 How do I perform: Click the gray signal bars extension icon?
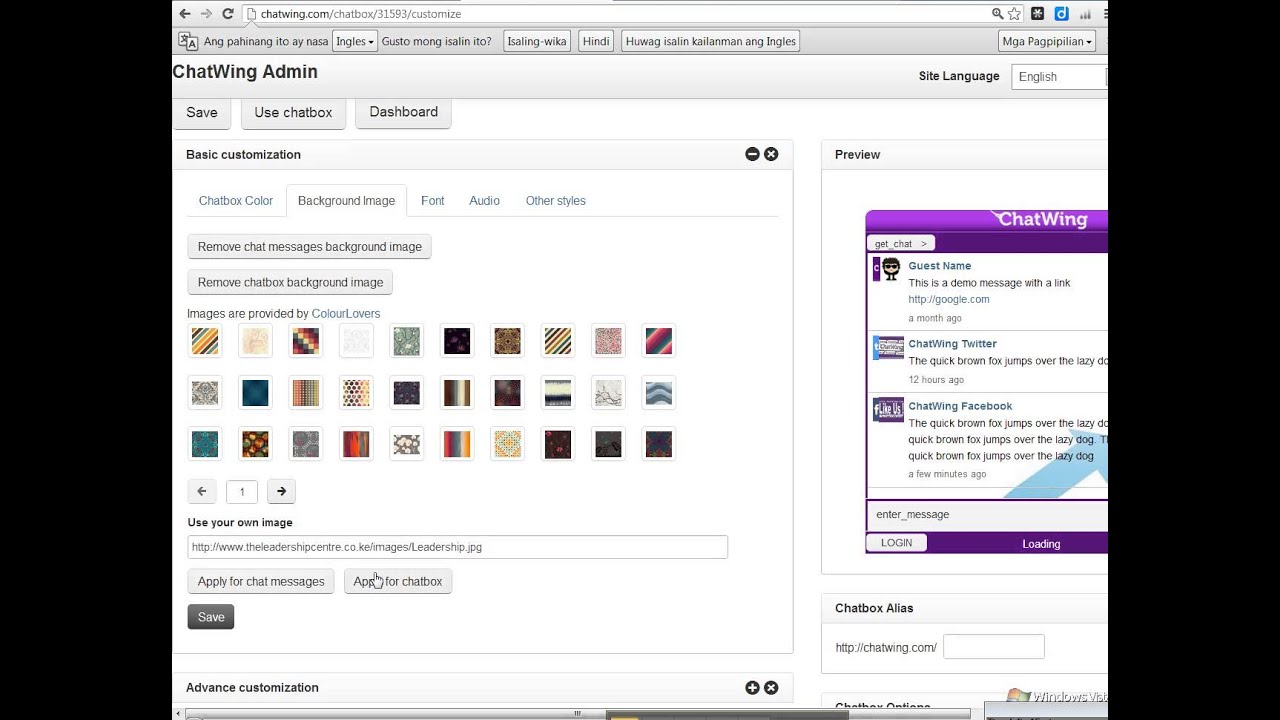tap(1085, 14)
